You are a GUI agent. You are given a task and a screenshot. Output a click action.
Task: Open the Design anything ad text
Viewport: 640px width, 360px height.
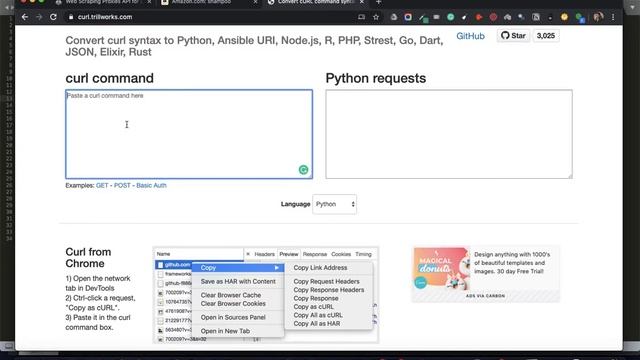pyautogui.click(x=512, y=263)
